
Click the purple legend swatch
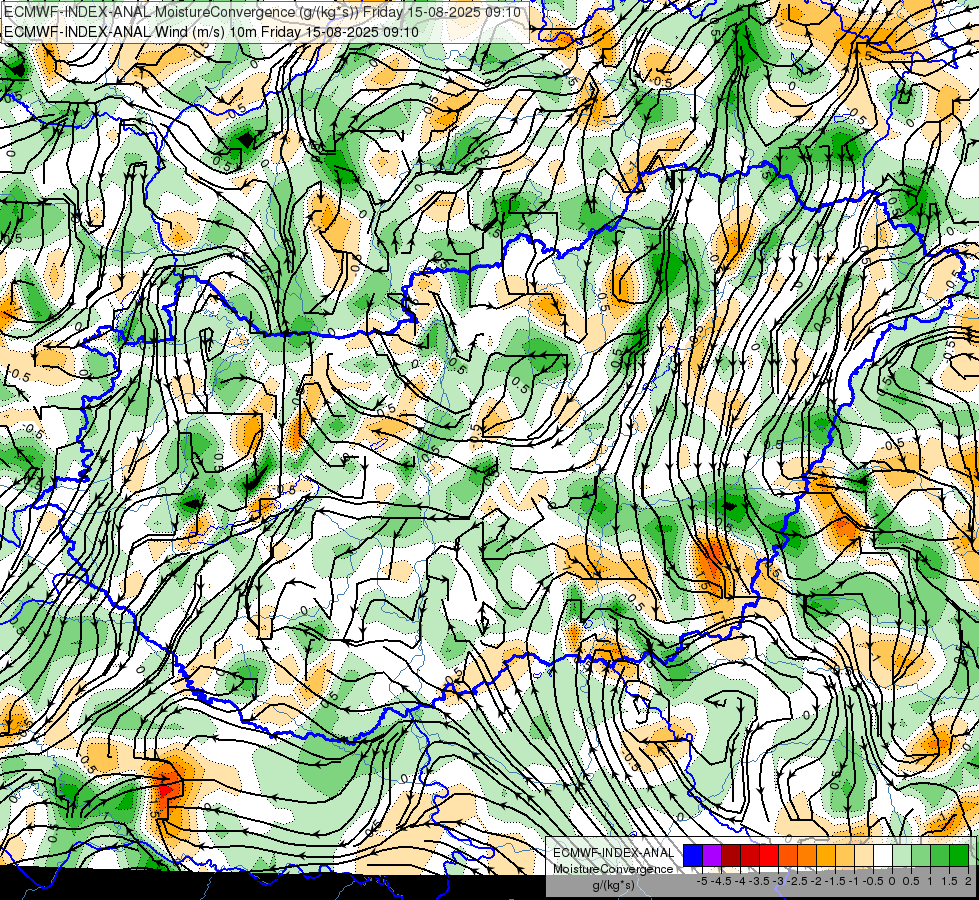[712, 856]
